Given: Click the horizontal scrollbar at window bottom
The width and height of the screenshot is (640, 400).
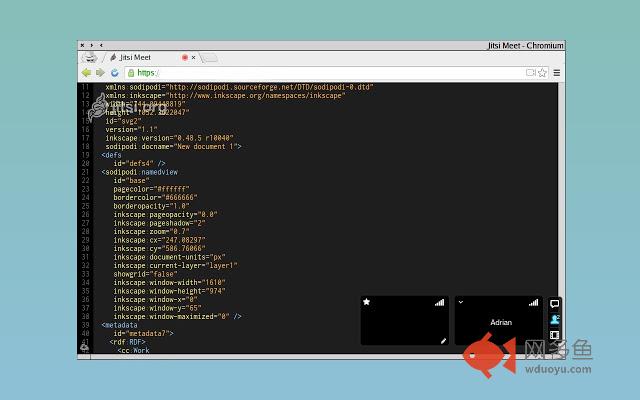Looking at the screenshot, I should click(x=286, y=357).
